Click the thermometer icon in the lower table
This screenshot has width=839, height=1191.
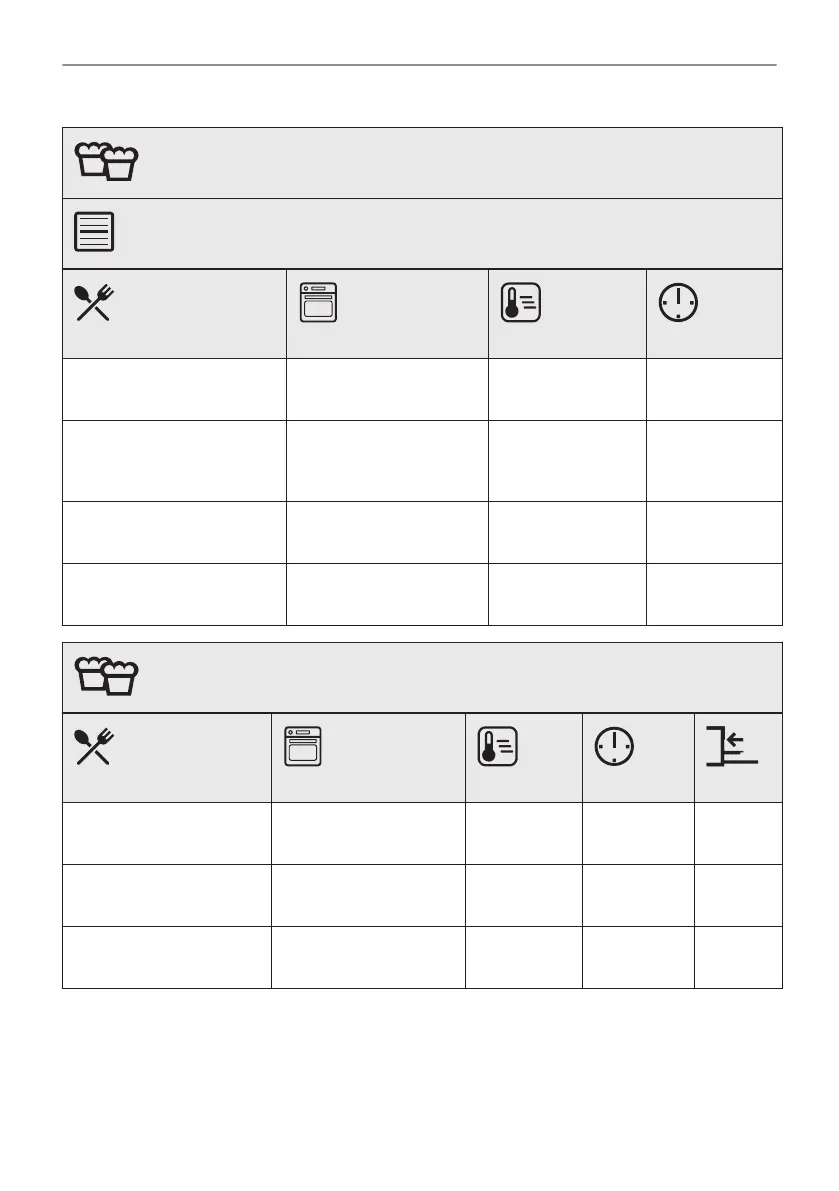click(x=498, y=746)
